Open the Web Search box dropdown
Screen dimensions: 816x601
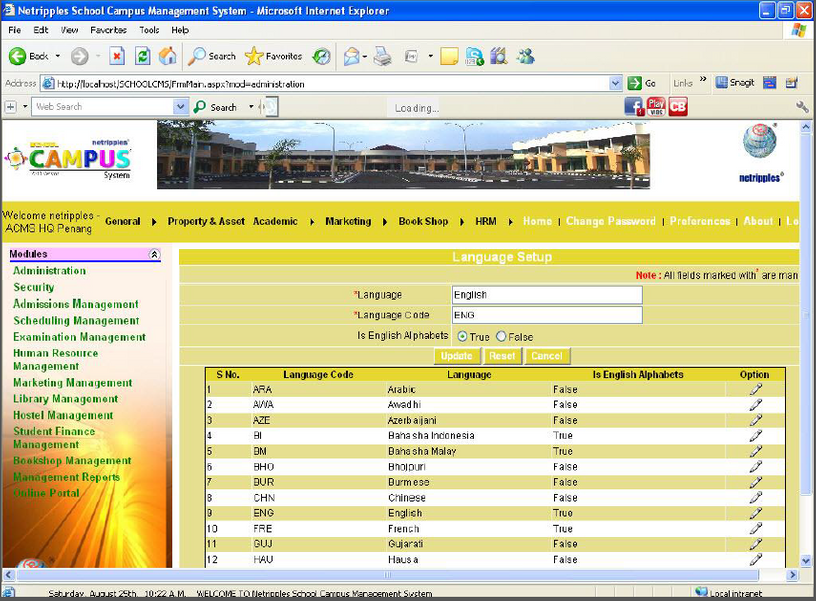pyautogui.click(x=180, y=107)
